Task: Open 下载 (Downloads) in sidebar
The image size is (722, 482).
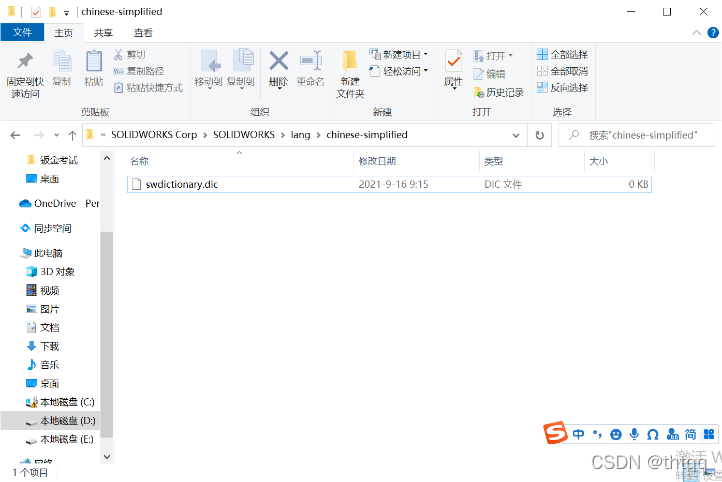Action: [x=43, y=346]
